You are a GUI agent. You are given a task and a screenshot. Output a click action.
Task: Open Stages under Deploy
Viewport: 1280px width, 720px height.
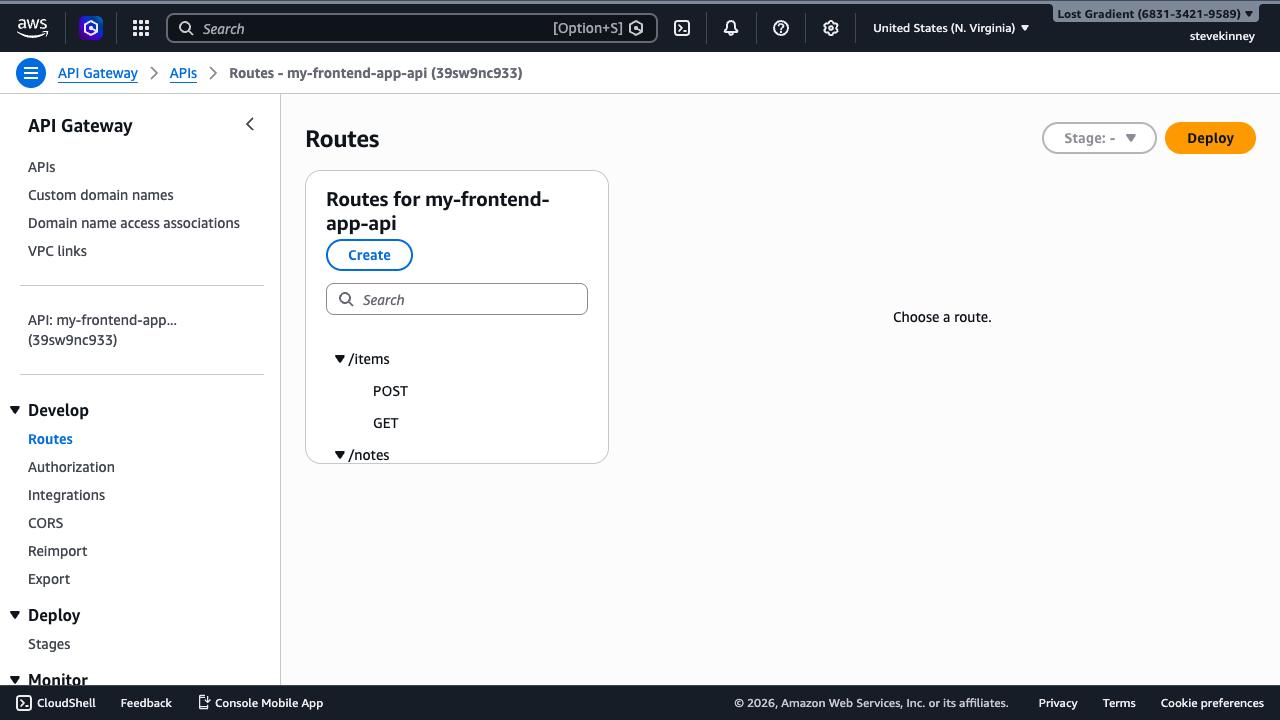click(49, 644)
